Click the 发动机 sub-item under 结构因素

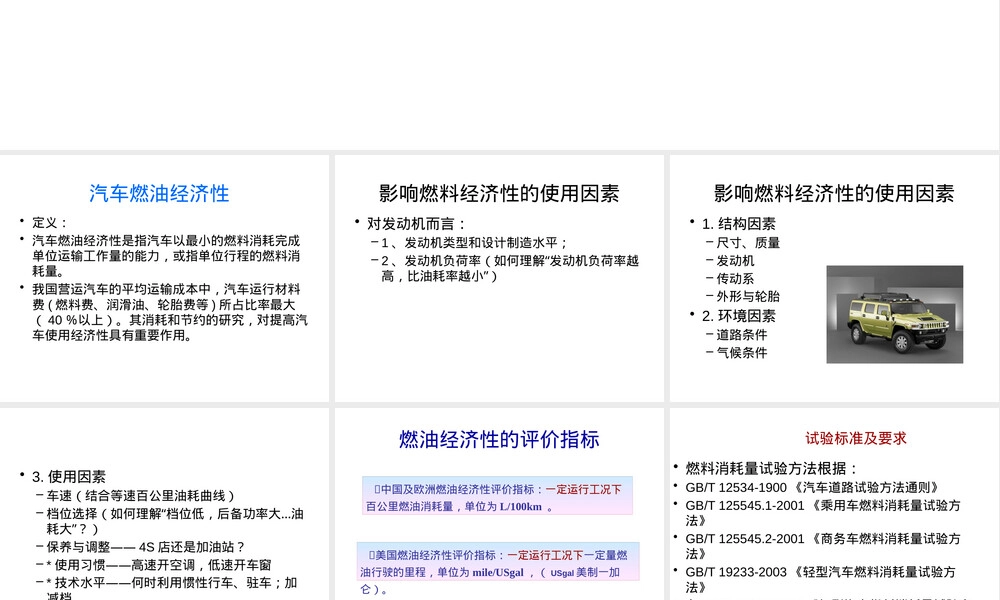[735, 261]
